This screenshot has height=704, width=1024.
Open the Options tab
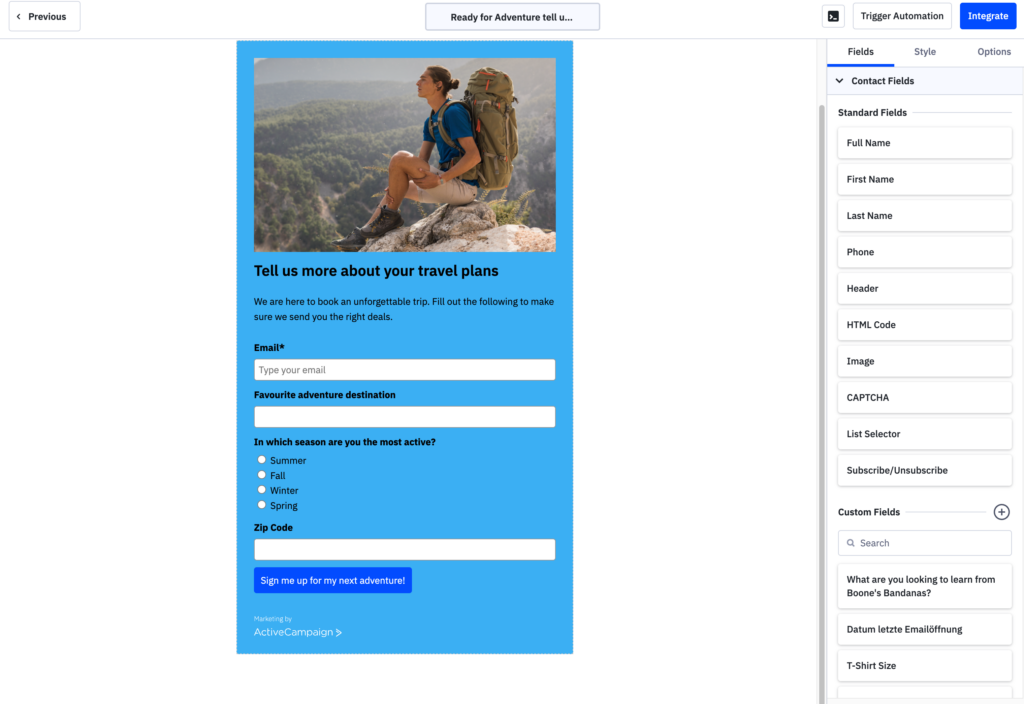993,51
